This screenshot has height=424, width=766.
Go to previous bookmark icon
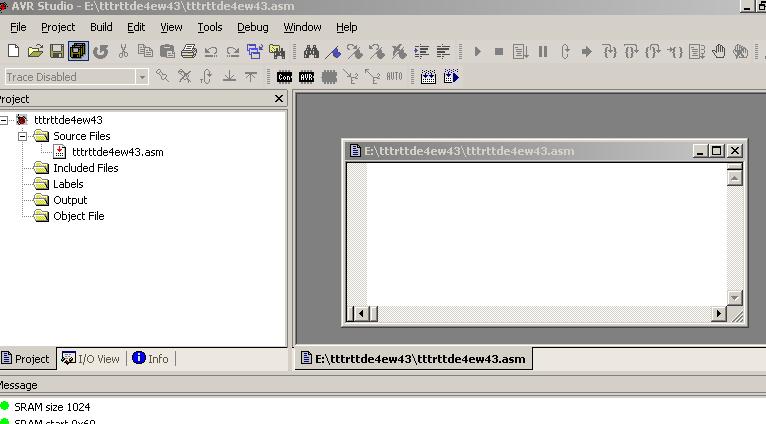pyautogui.click(x=377, y=51)
